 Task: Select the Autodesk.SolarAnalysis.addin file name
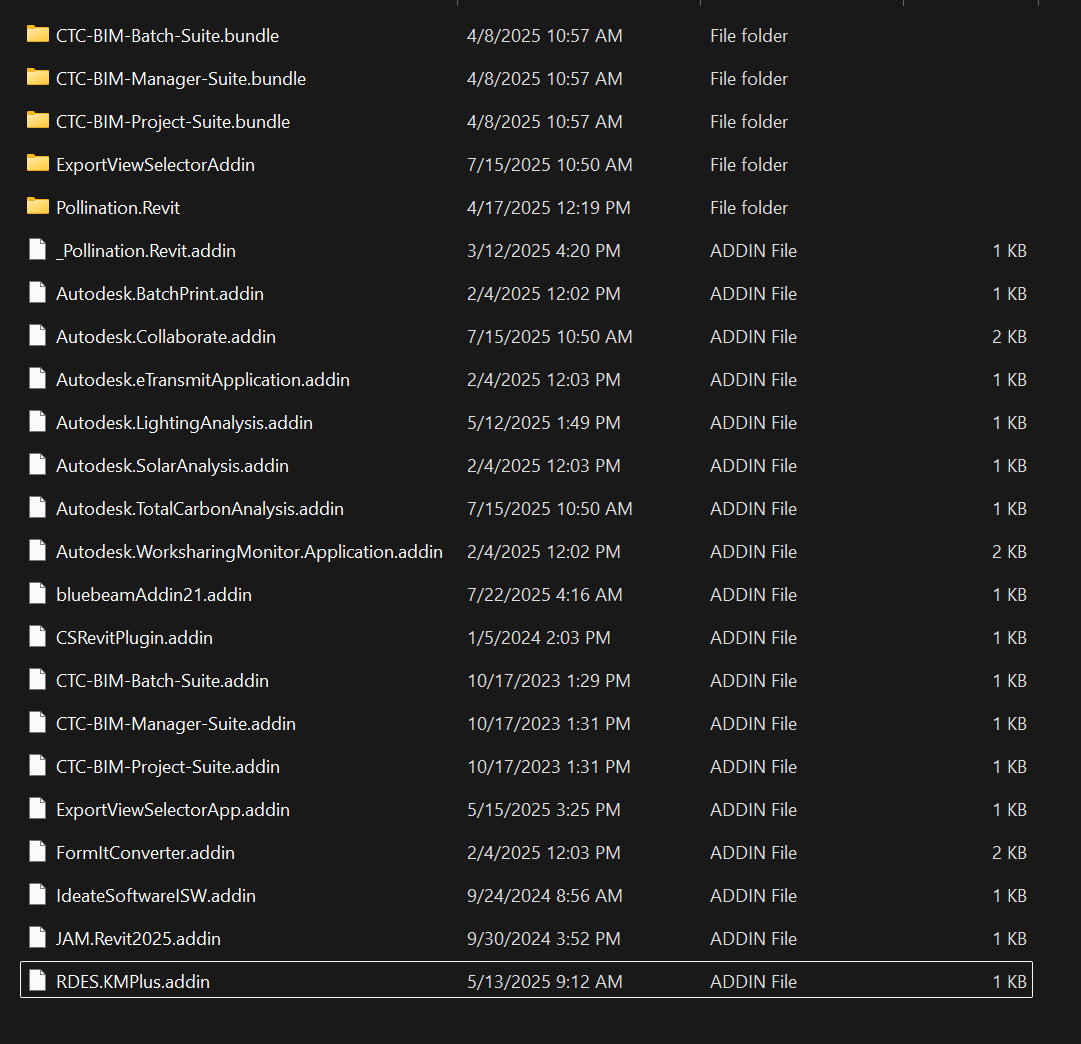[x=172, y=465]
